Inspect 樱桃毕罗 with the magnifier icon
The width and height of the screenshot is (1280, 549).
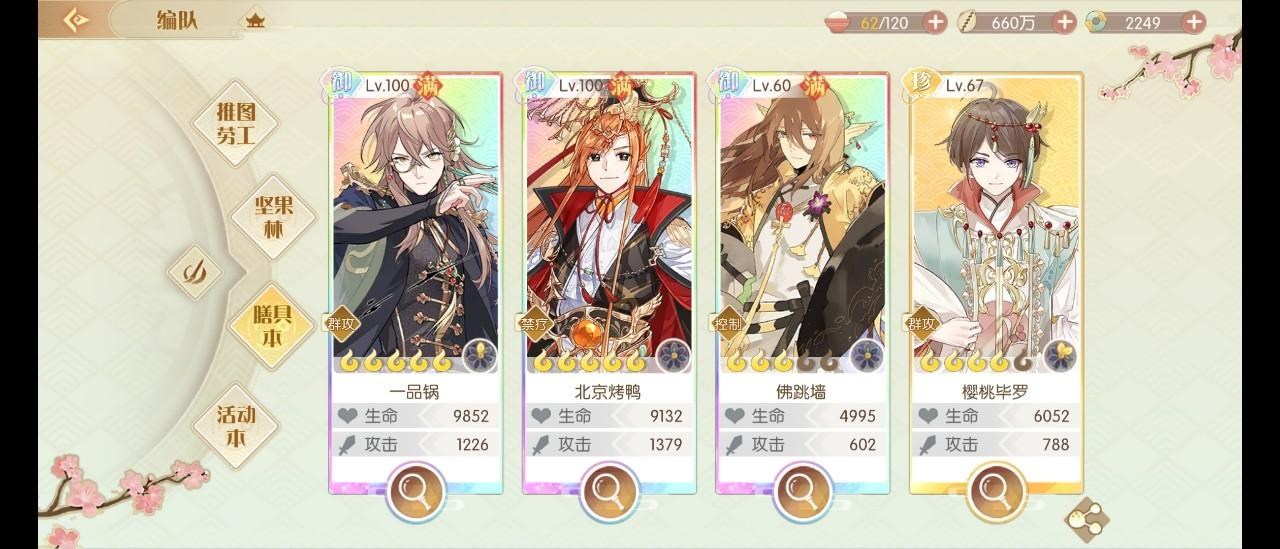click(995, 491)
